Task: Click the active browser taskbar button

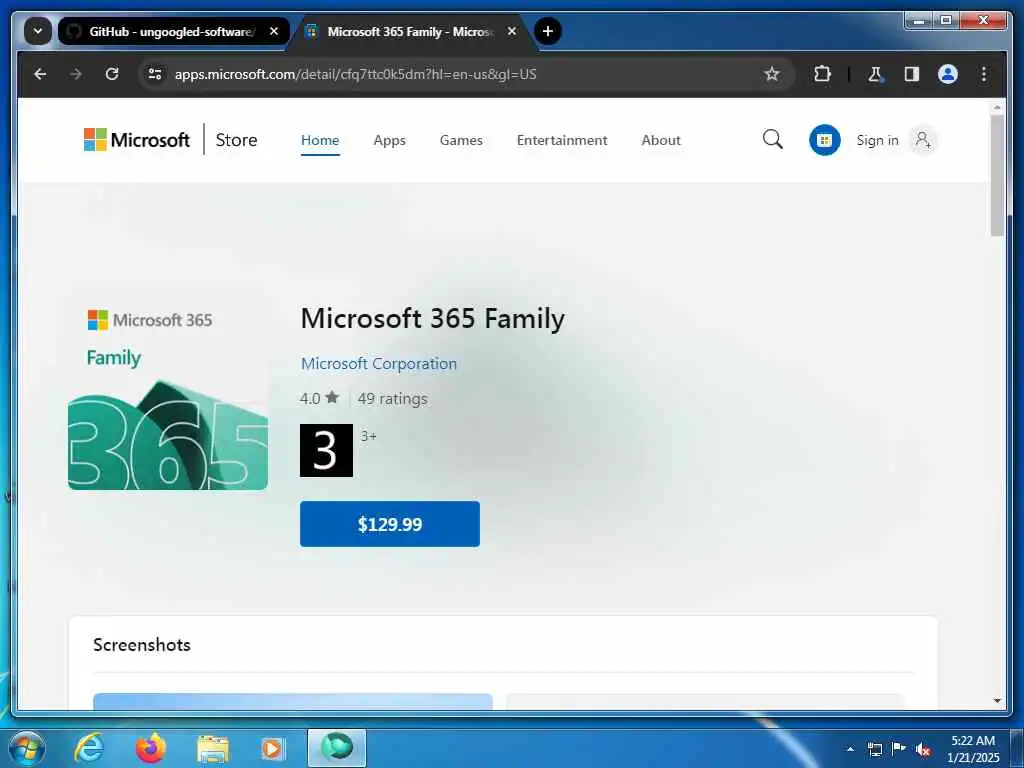Action: click(336, 748)
